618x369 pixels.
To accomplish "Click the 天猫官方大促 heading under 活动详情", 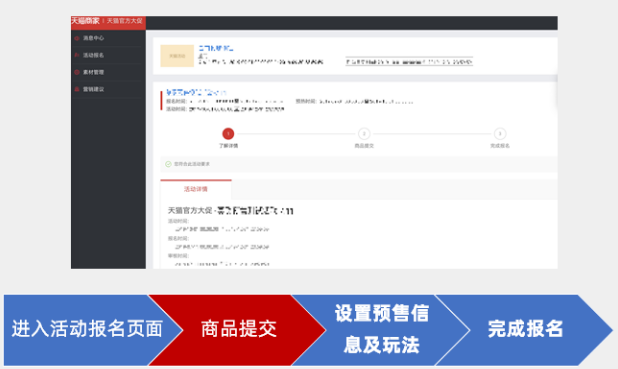I will 231,211.
